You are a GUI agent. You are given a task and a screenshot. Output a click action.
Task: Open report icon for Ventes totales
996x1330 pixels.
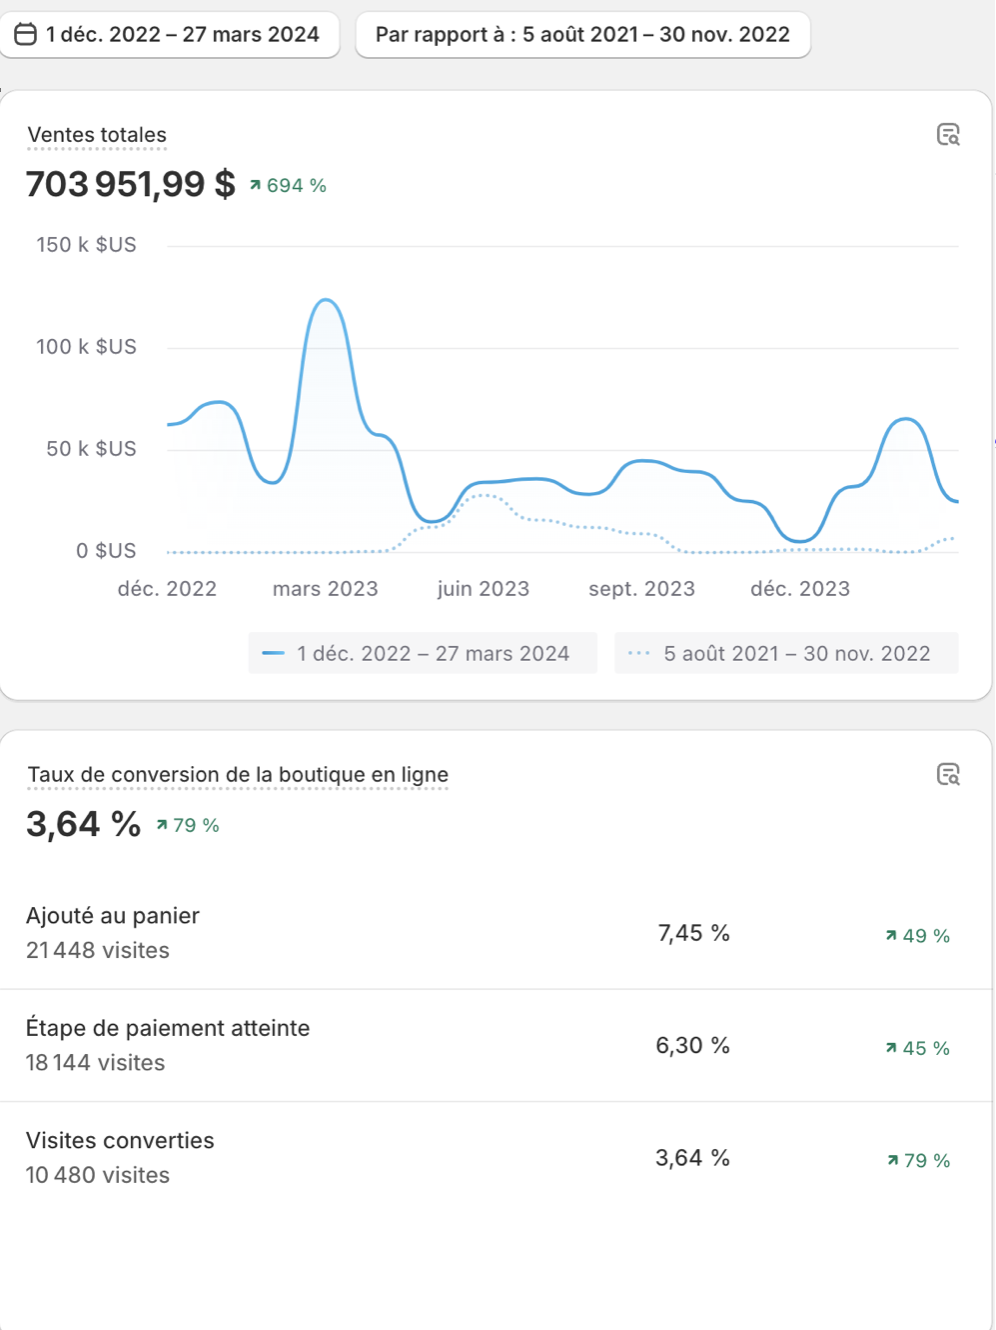pyautogui.click(x=948, y=135)
